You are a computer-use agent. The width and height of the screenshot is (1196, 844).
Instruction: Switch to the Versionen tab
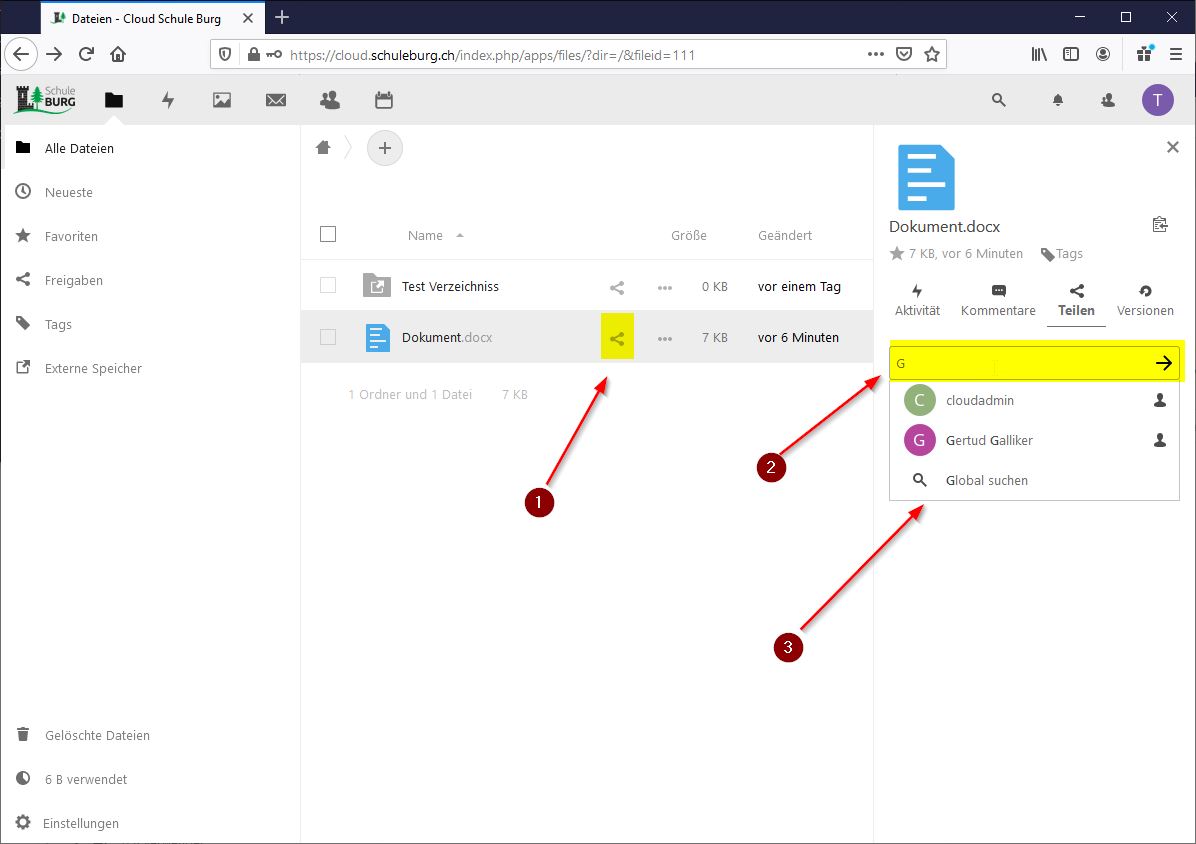1145,300
